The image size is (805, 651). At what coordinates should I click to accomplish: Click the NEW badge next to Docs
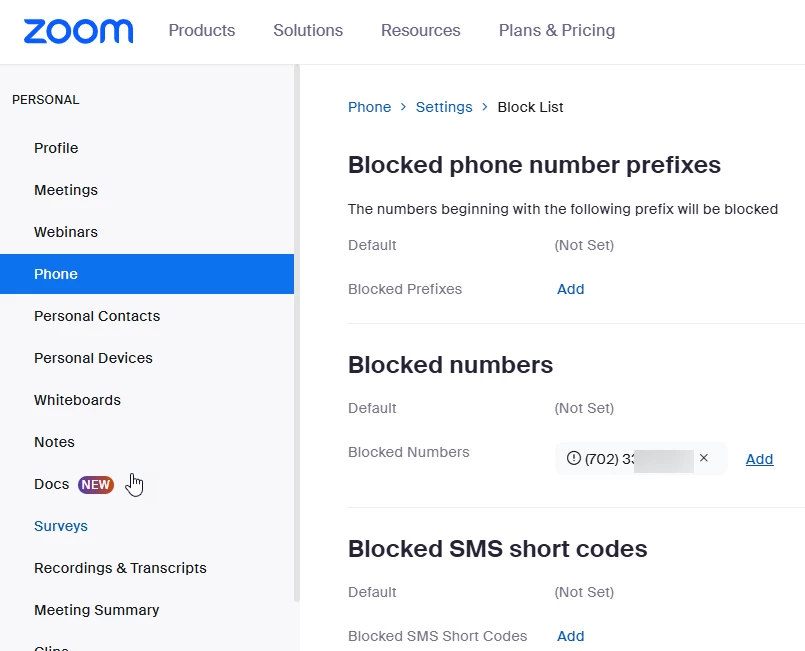[96, 484]
